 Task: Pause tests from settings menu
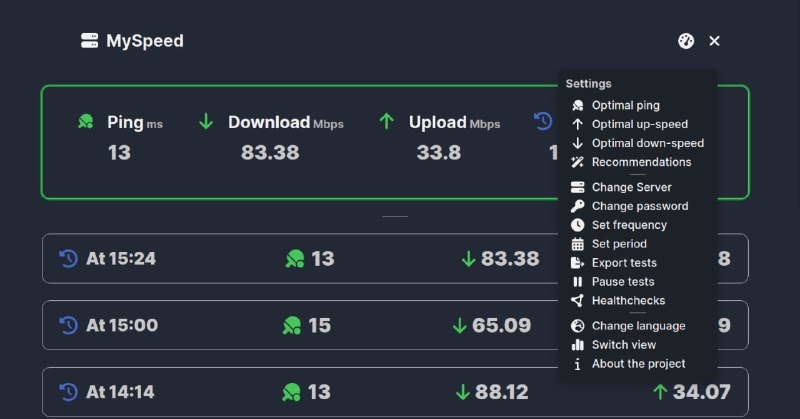622,282
